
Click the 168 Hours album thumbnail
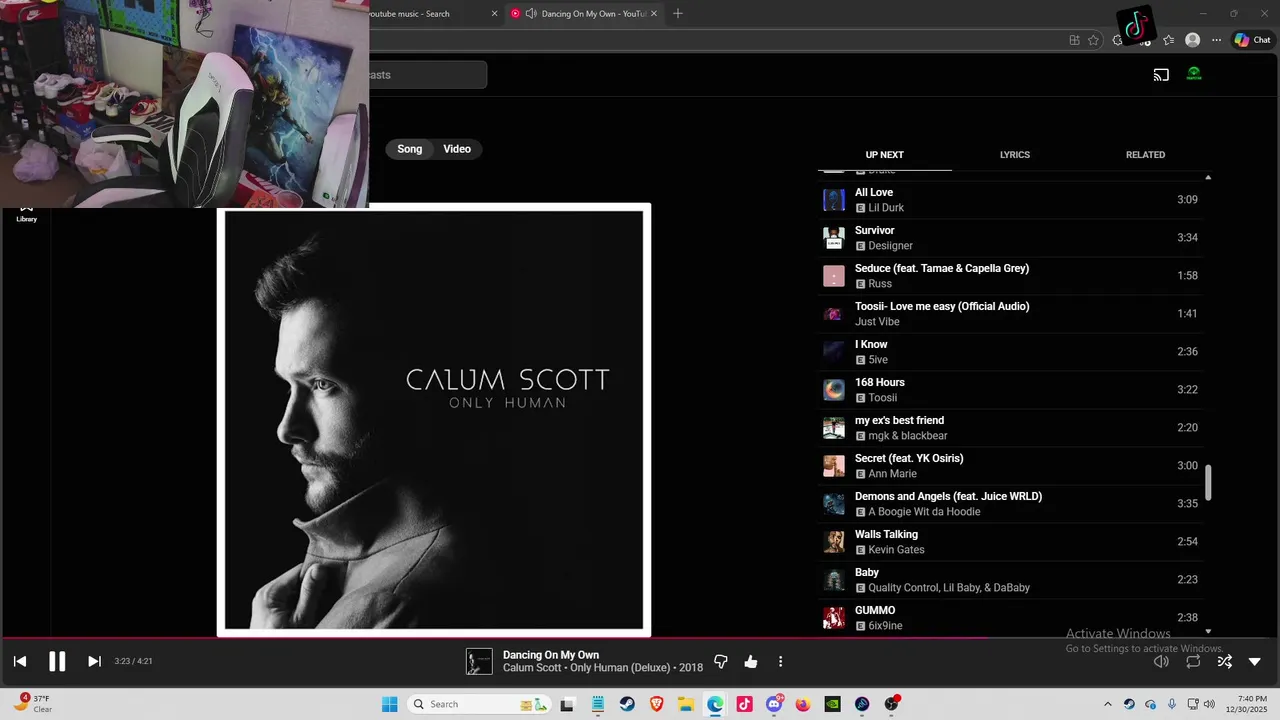(x=834, y=390)
